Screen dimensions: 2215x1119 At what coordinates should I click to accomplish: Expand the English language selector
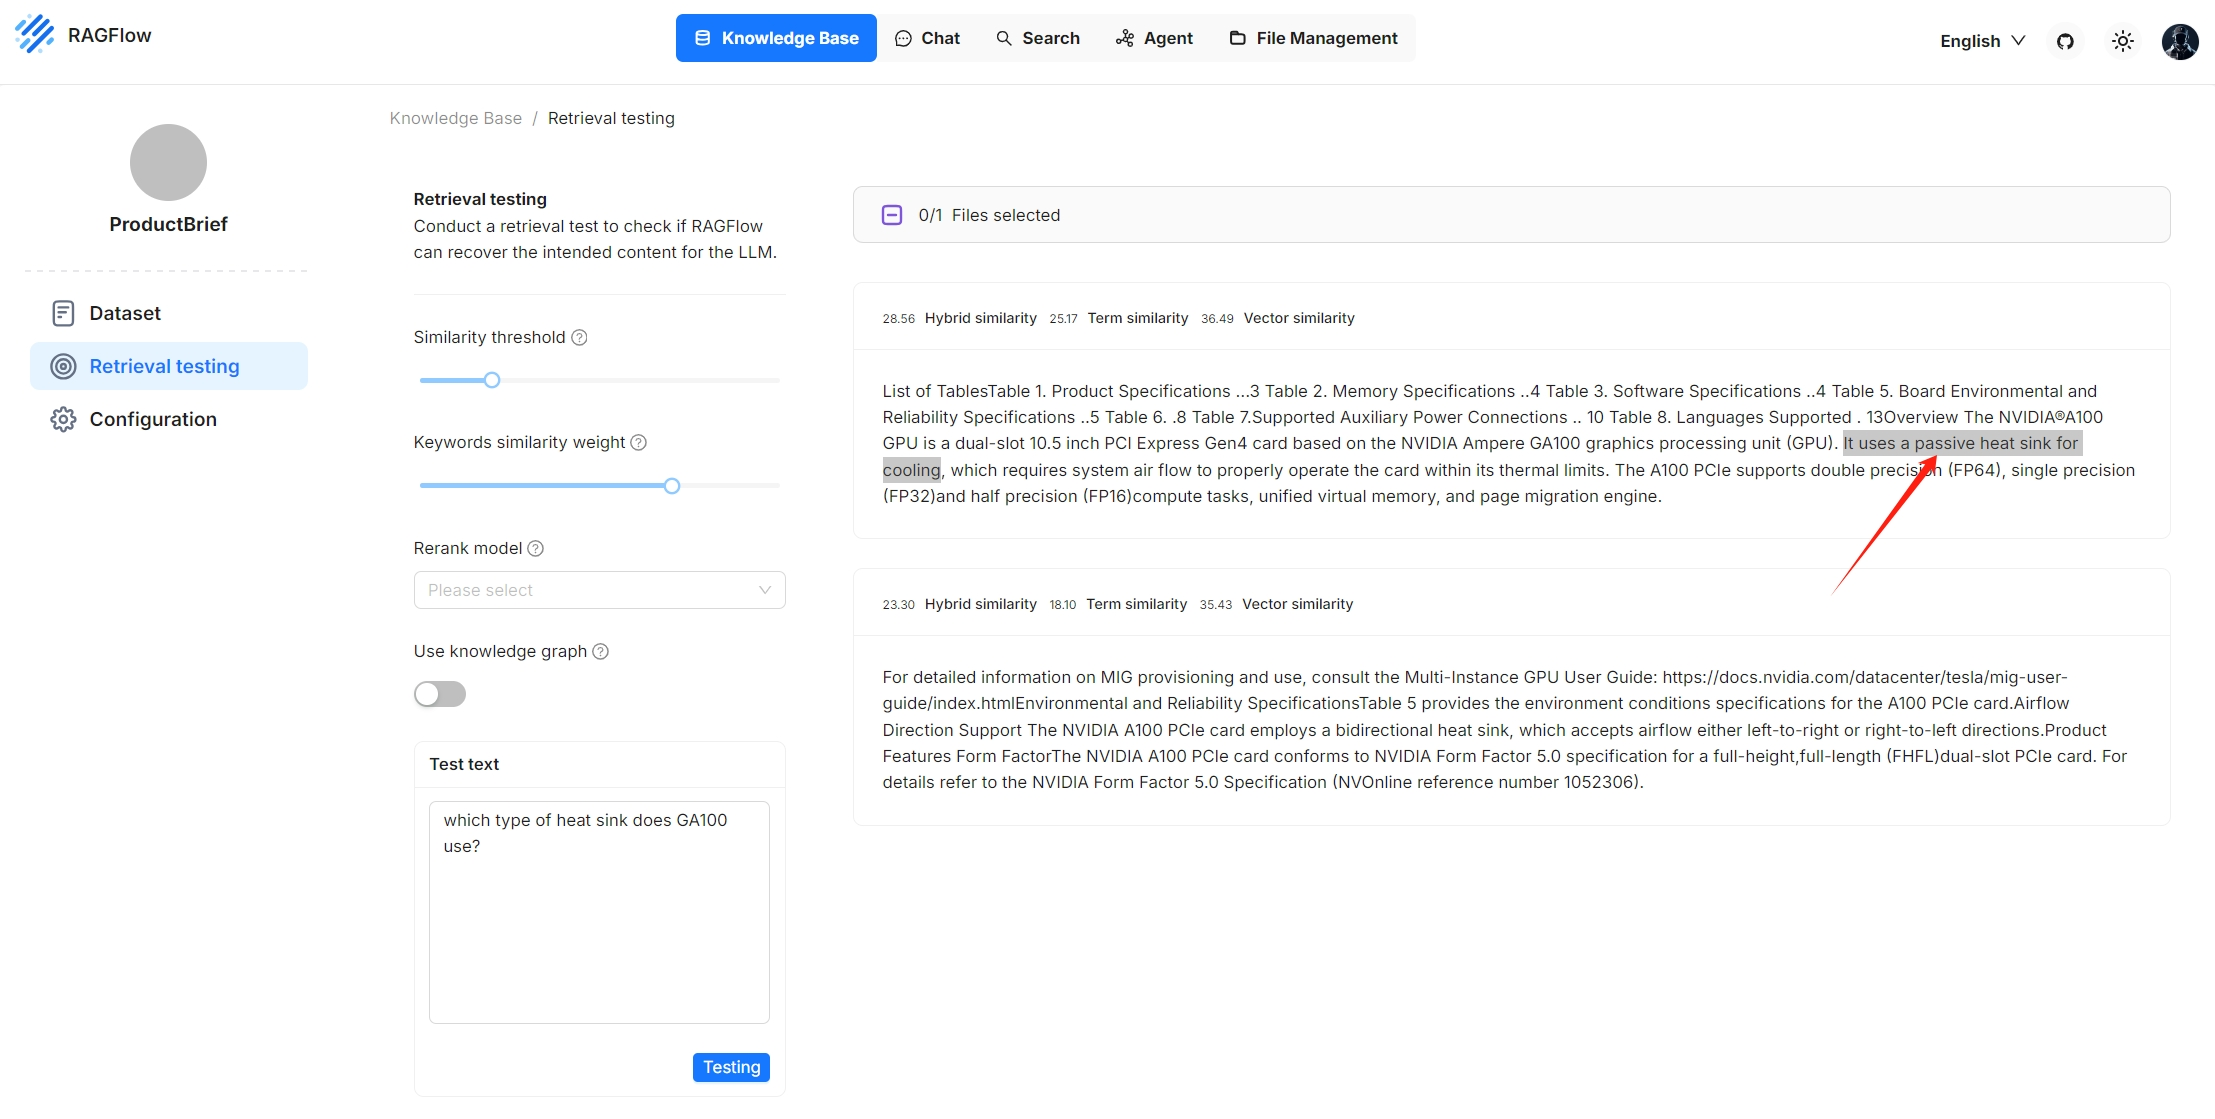pos(1982,41)
